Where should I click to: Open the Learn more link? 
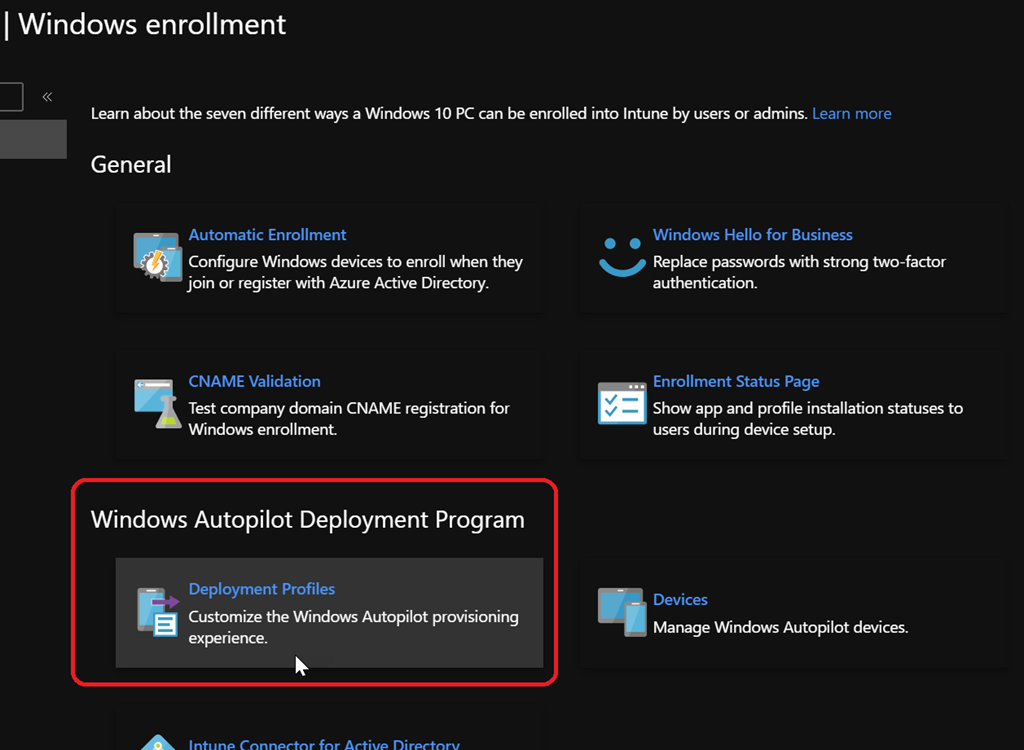(852, 113)
